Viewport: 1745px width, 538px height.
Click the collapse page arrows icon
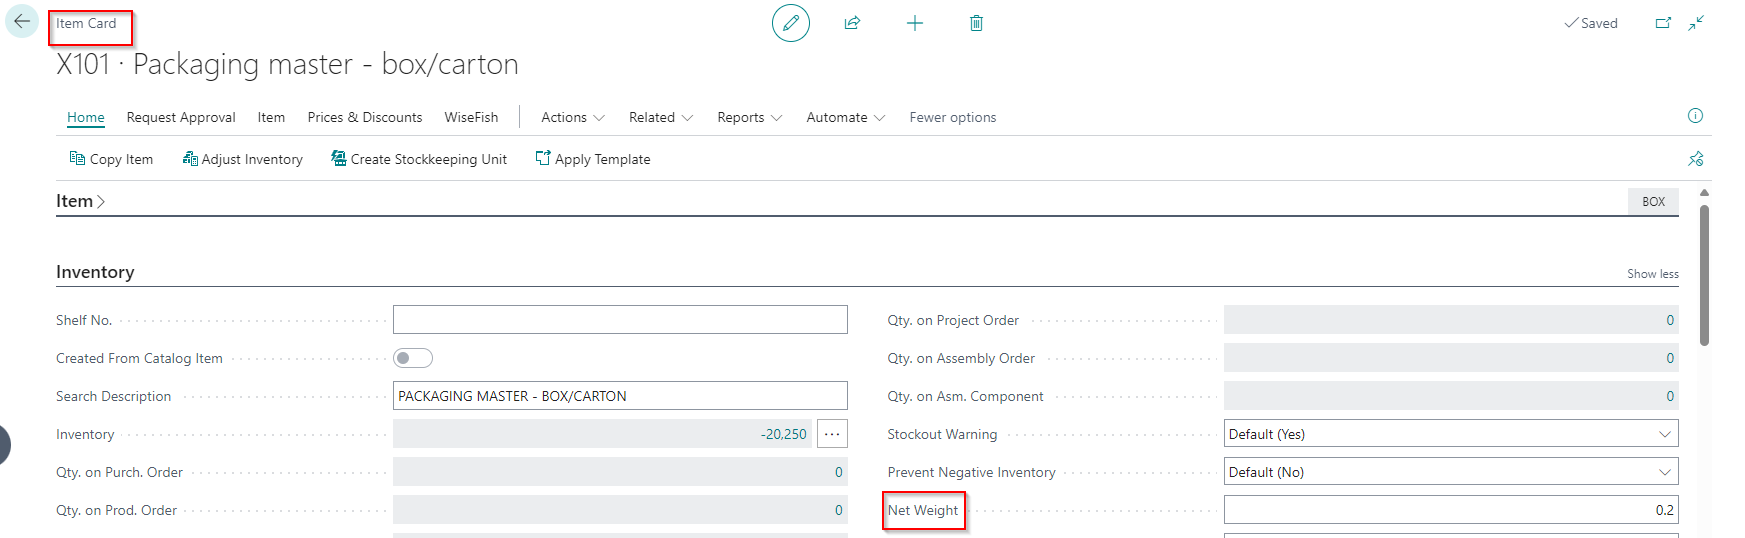click(x=1696, y=23)
